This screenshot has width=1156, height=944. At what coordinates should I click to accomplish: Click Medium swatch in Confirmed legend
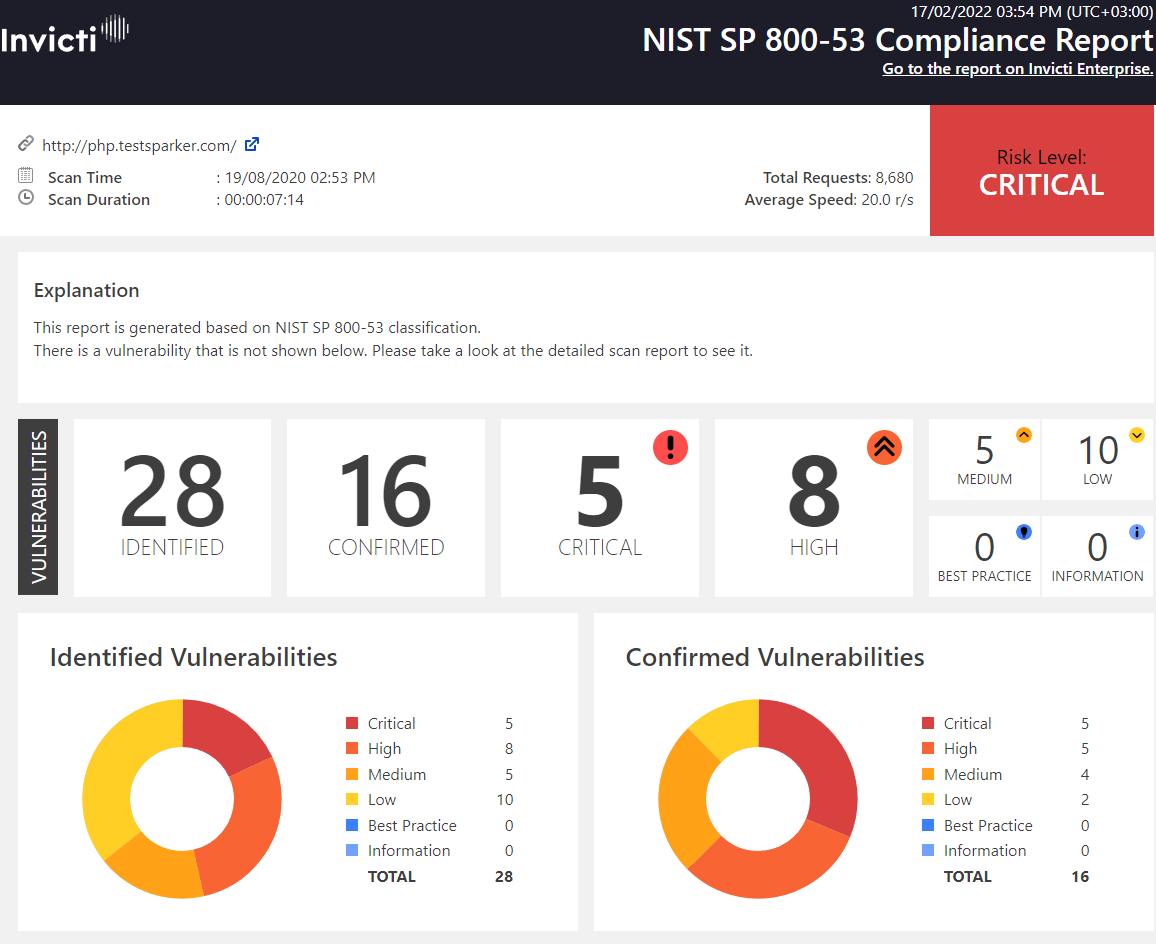(x=928, y=774)
